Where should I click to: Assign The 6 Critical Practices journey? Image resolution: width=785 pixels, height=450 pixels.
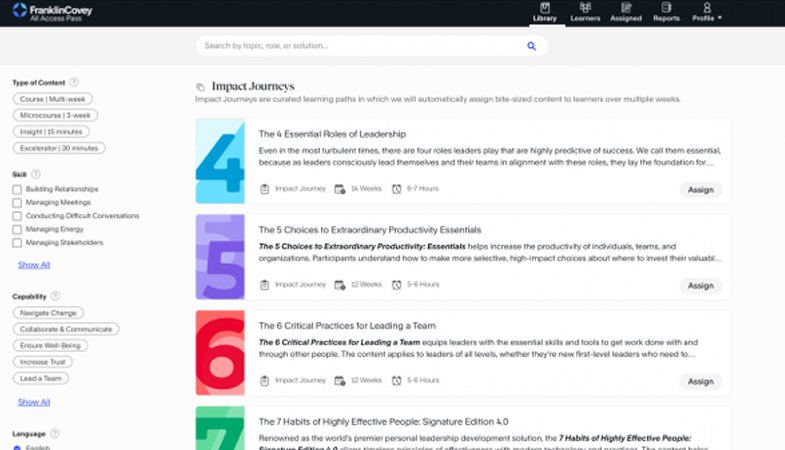point(700,381)
